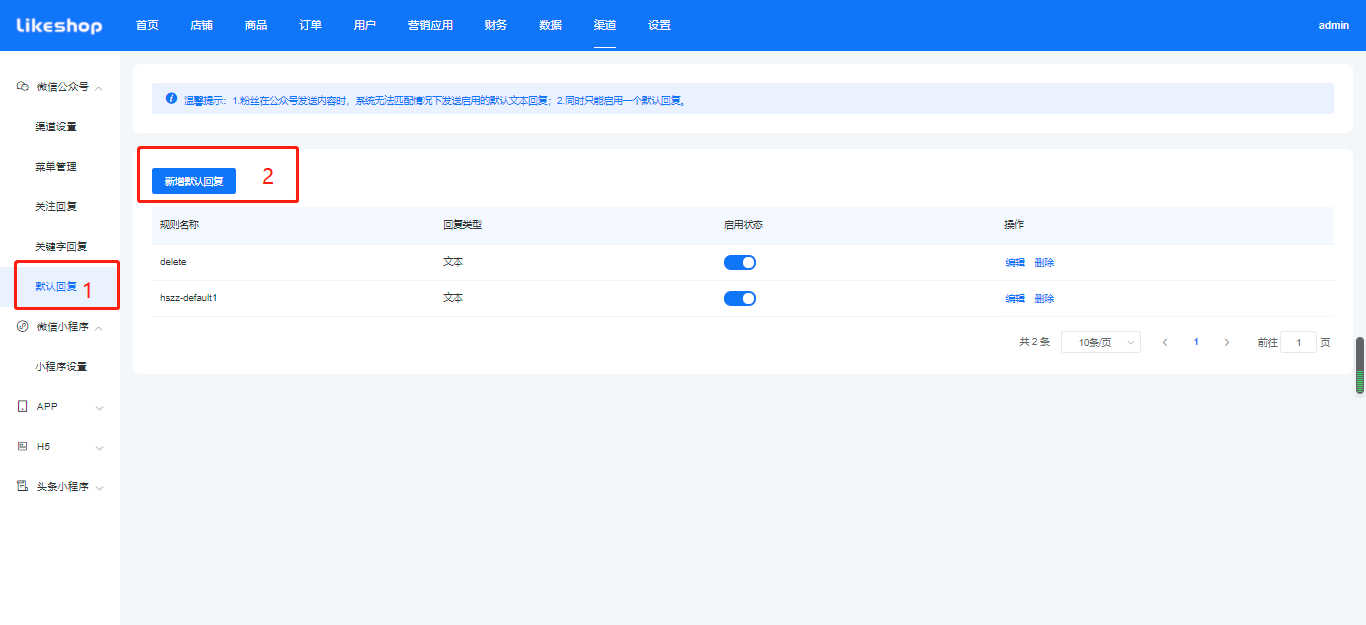Click the 头条小程序 sidebar icon
Screen dimensions: 1366x625
click(x=23, y=486)
